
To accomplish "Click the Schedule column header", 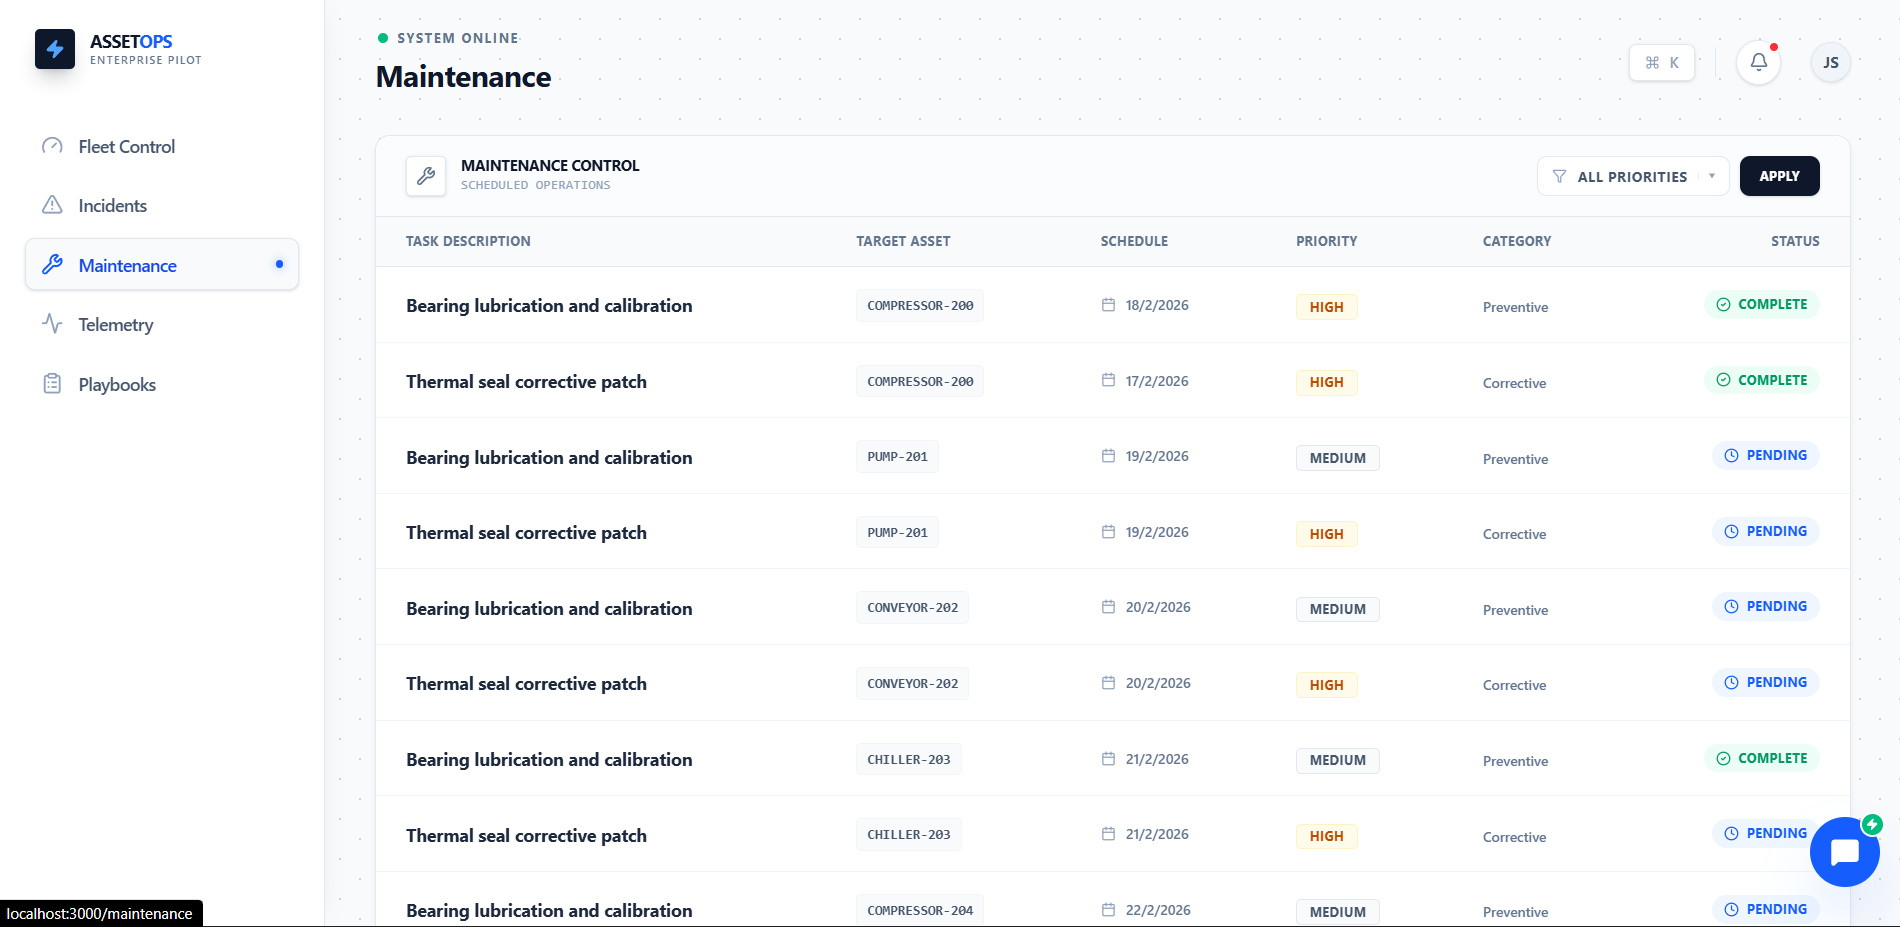I will [x=1134, y=241].
